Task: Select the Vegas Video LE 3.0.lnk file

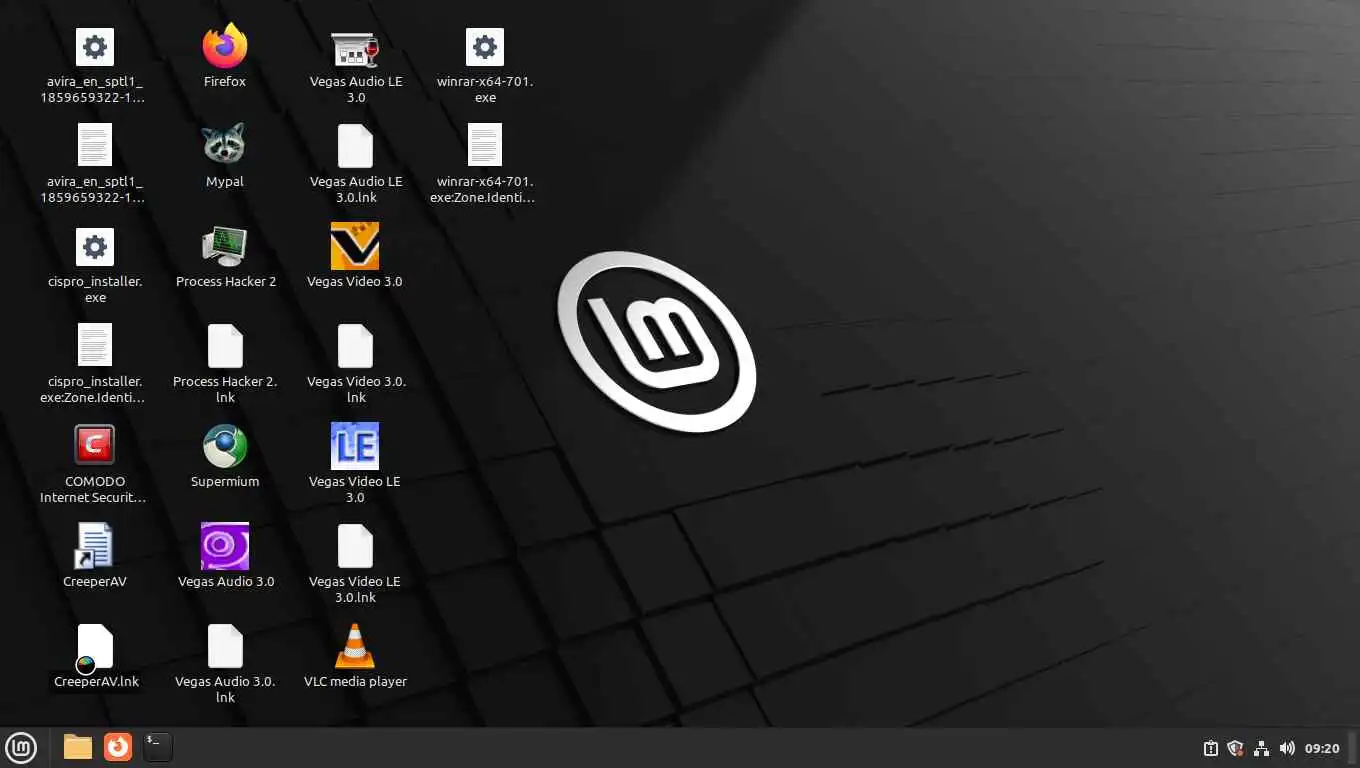Action: [355, 546]
